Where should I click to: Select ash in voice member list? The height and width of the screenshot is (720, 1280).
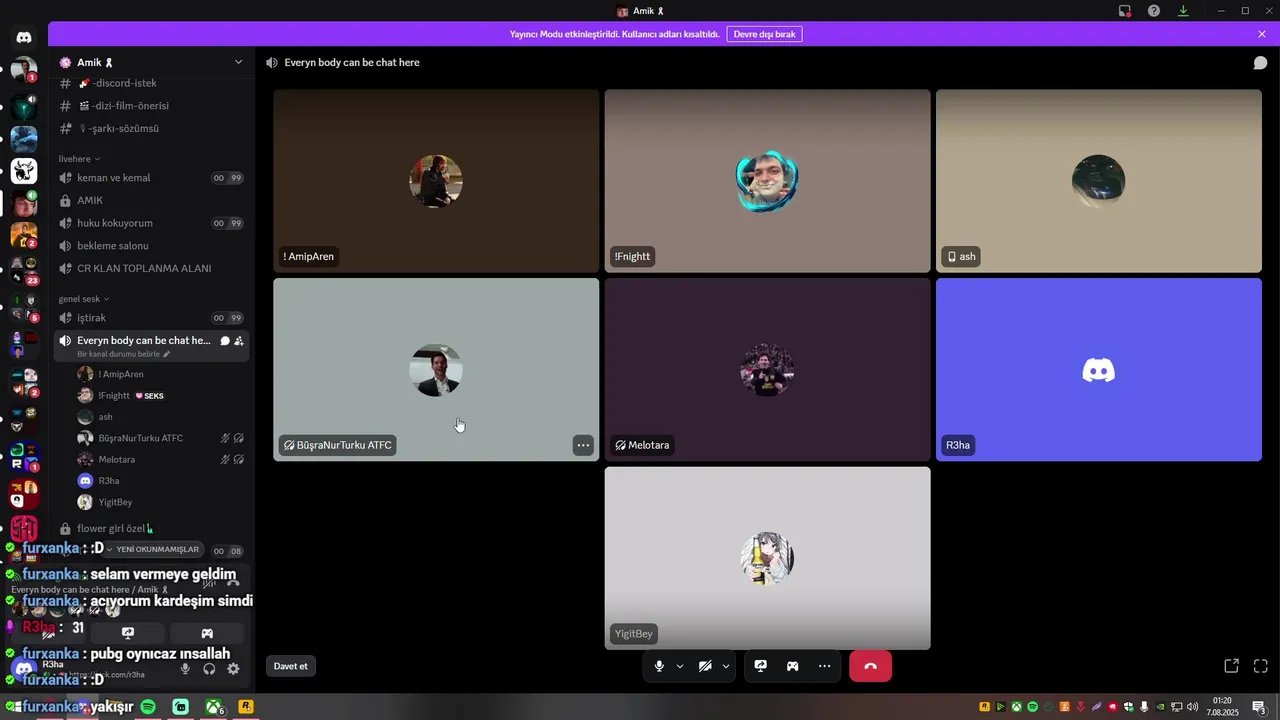[x=160, y=417]
